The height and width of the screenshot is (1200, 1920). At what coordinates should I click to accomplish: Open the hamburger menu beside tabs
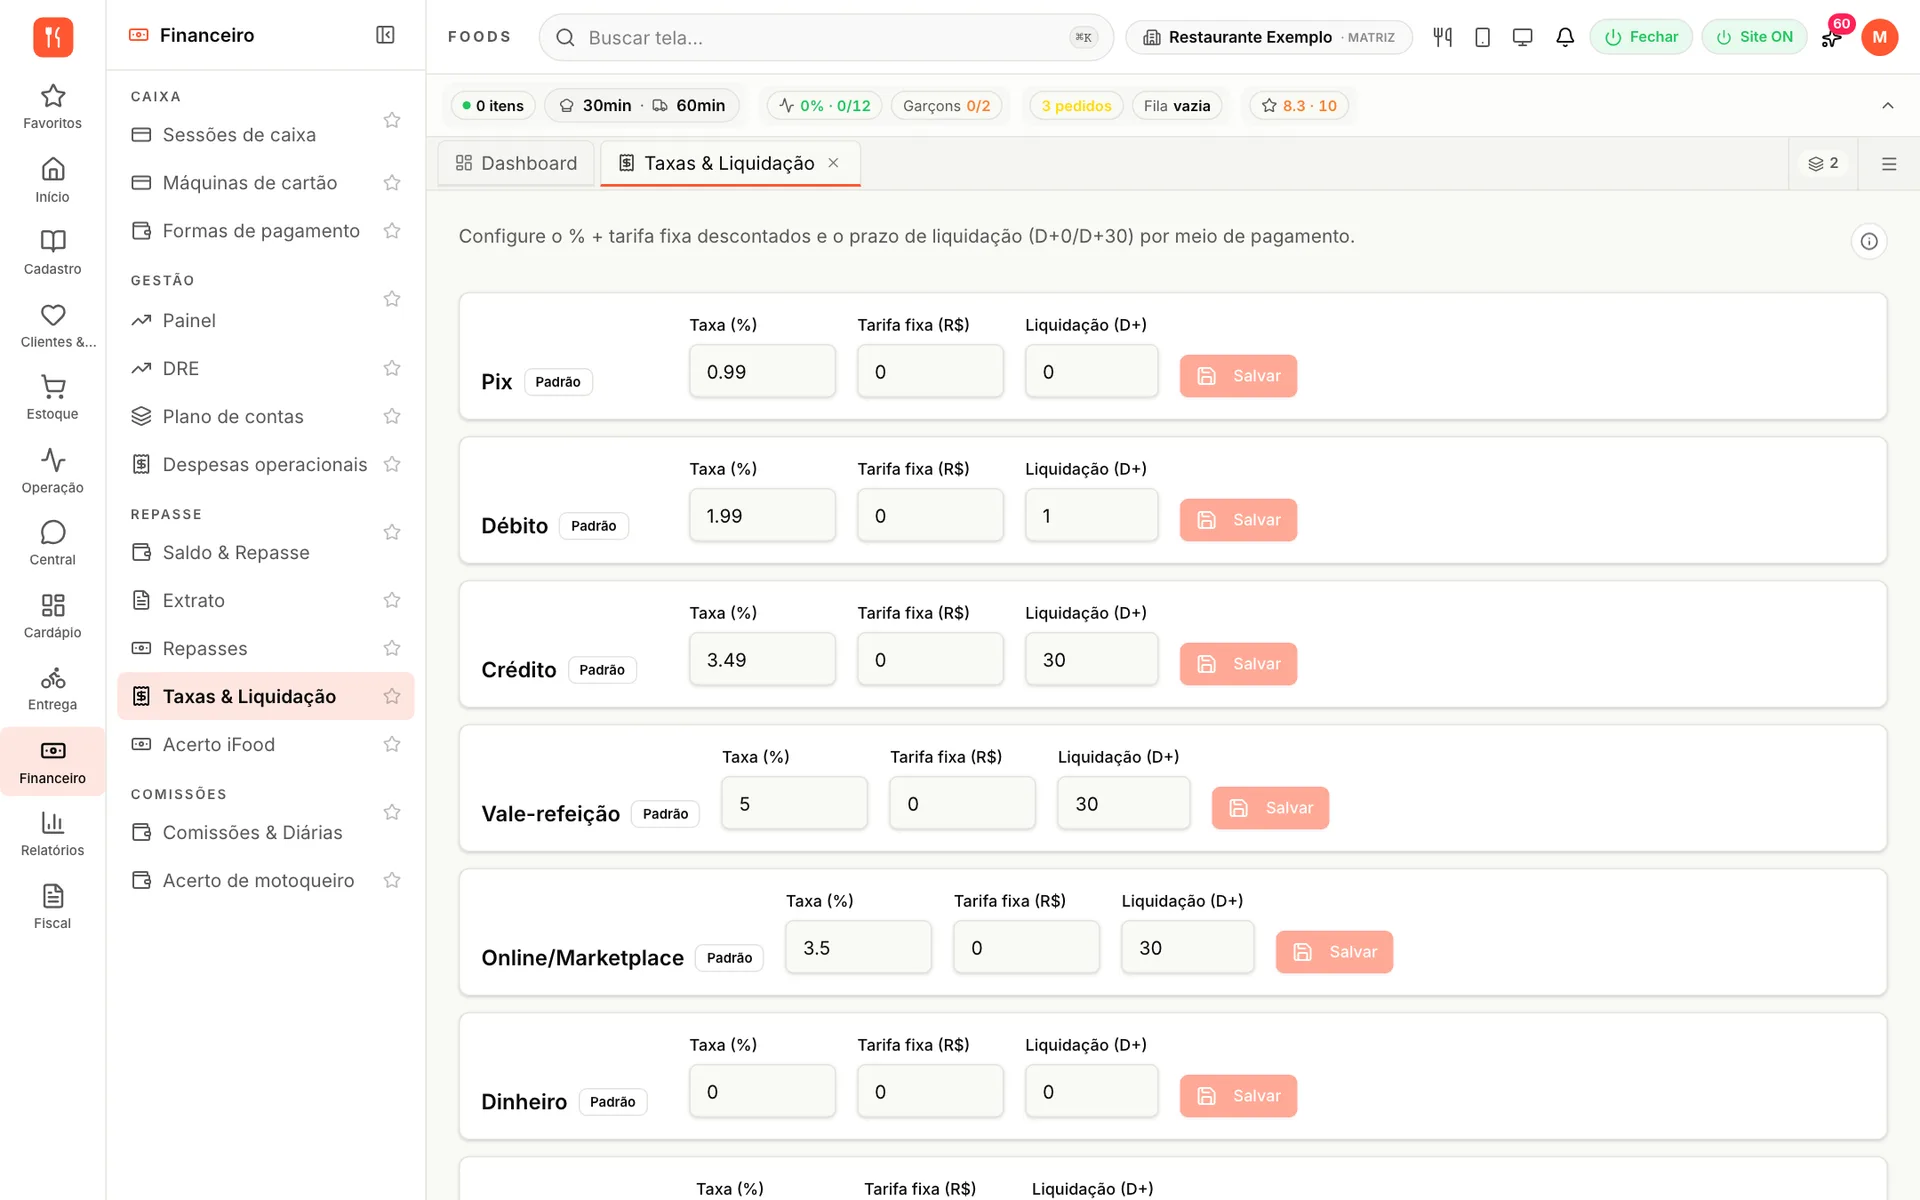pyautogui.click(x=1888, y=164)
